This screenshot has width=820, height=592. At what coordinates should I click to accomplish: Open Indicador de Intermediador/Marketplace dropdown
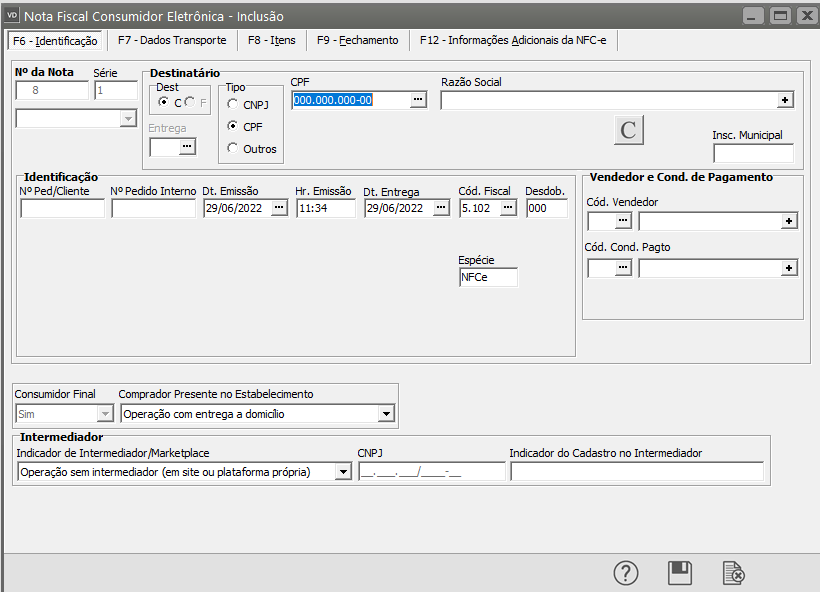(x=344, y=472)
